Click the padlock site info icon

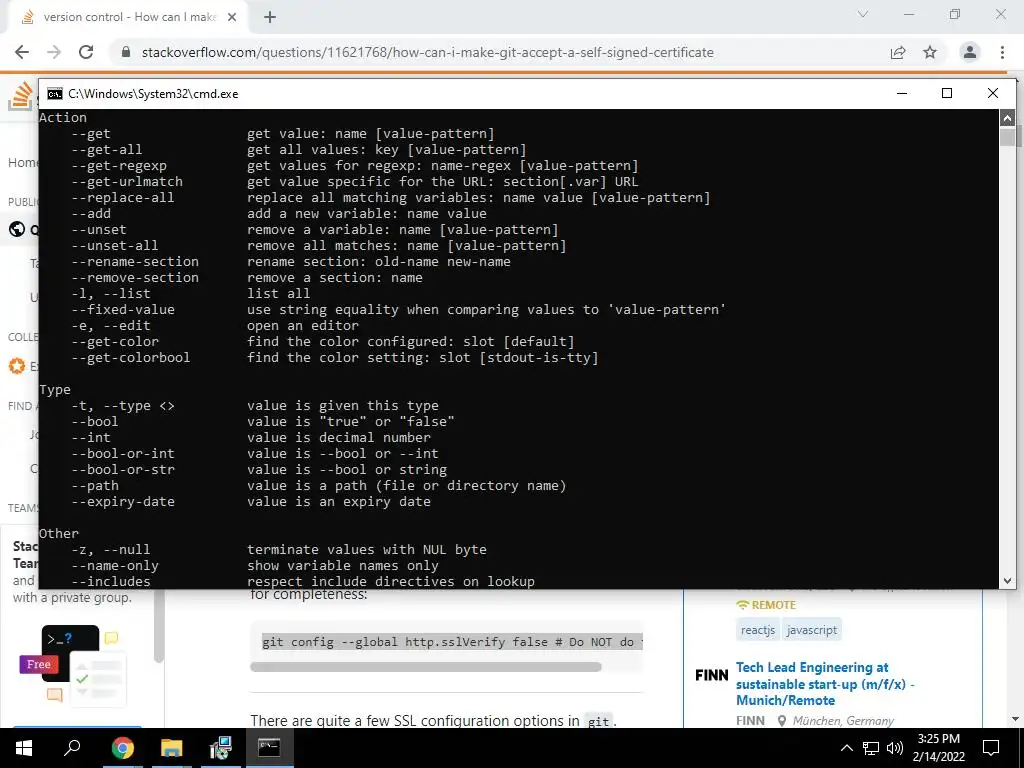pos(126,52)
